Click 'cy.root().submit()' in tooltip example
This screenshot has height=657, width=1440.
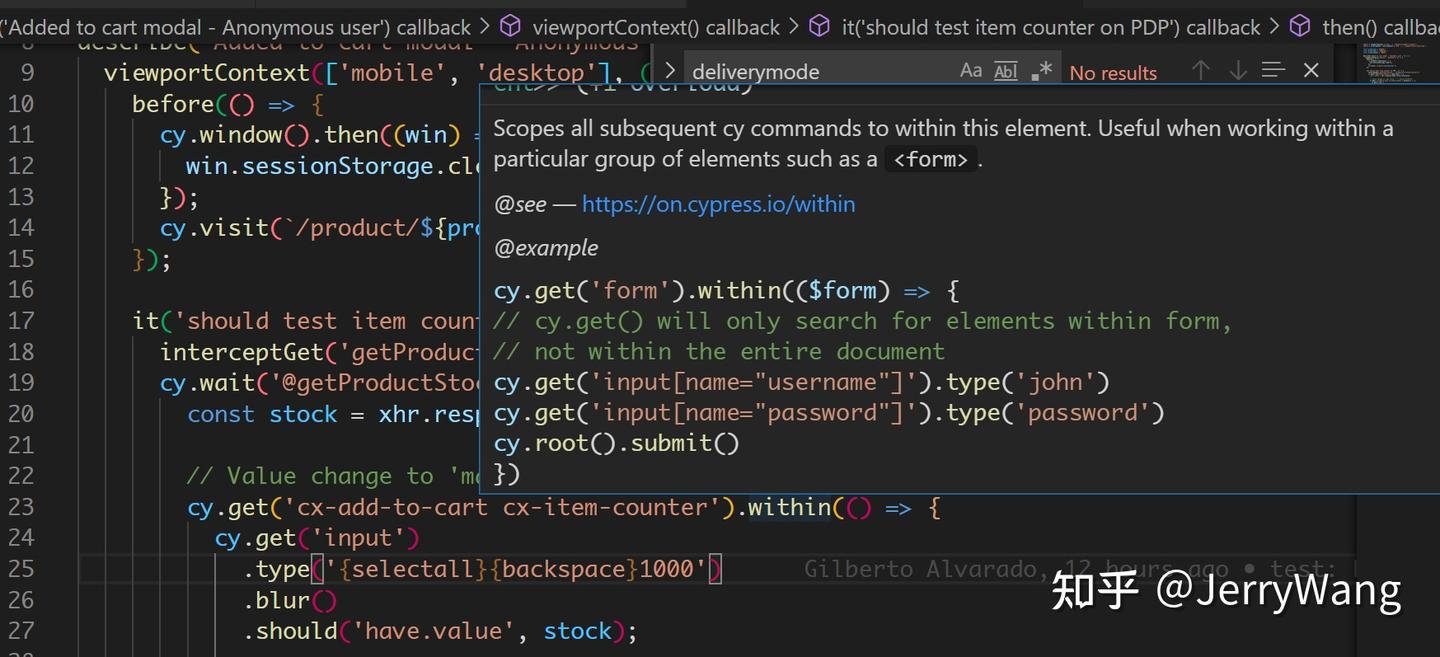point(617,443)
